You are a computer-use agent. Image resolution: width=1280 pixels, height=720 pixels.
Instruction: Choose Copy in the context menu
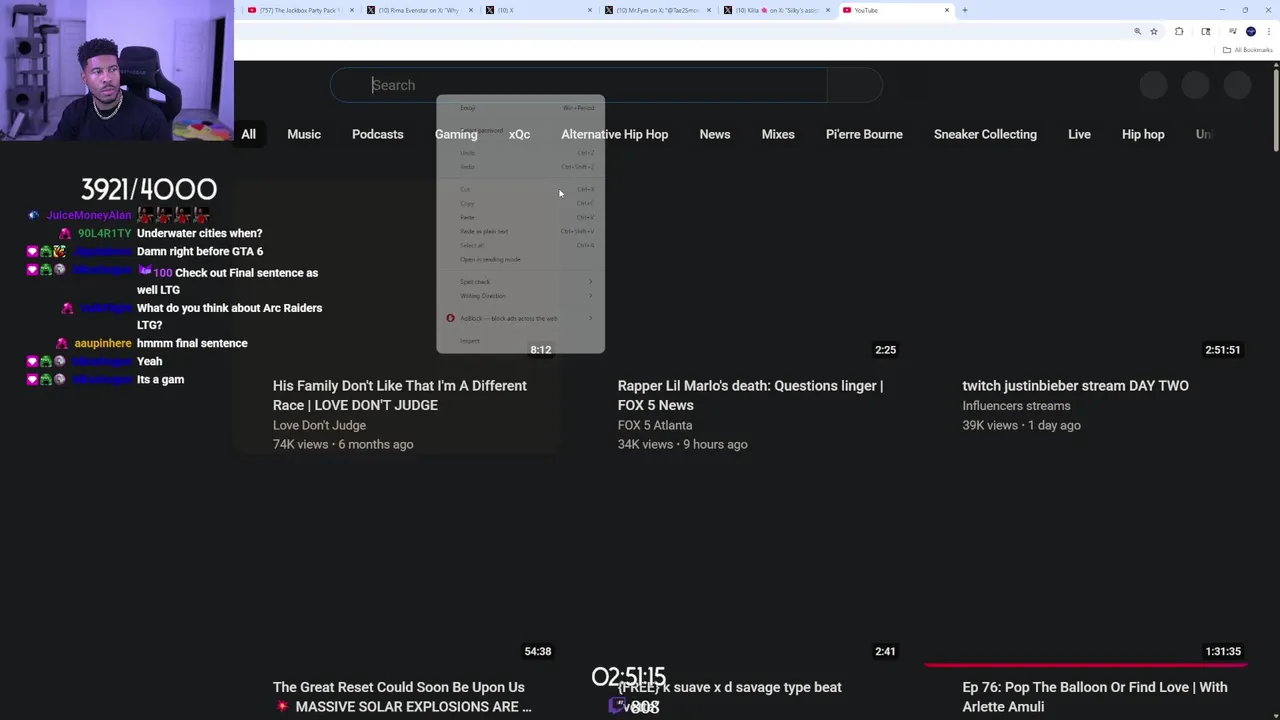click(x=520, y=203)
